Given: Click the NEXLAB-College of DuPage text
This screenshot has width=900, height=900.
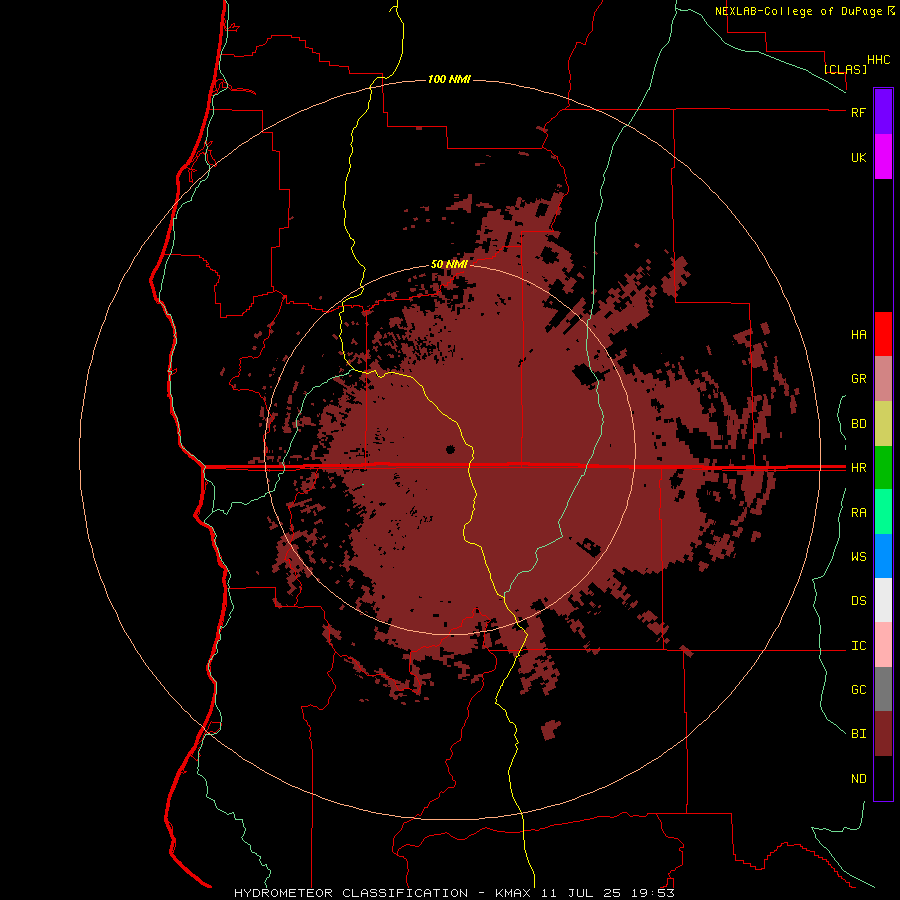Looking at the screenshot, I should click(x=798, y=11).
